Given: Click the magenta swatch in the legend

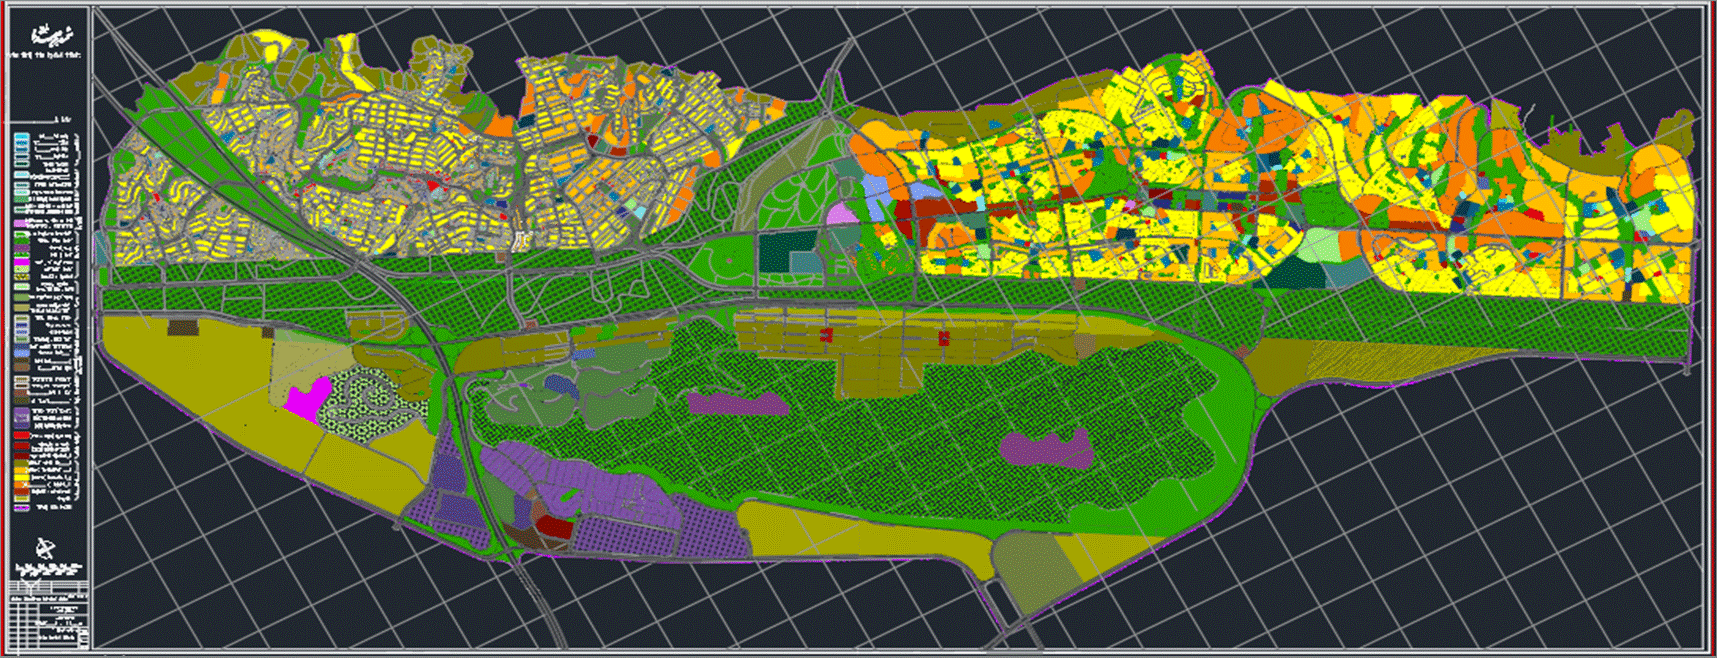Looking at the screenshot, I should tap(21, 262).
